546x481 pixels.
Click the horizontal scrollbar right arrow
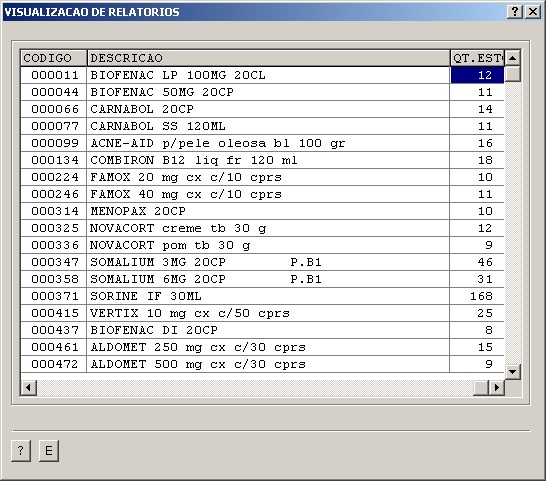coord(497,387)
